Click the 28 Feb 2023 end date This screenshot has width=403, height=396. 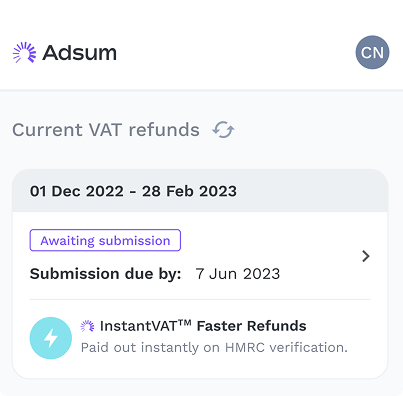pos(189,191)
